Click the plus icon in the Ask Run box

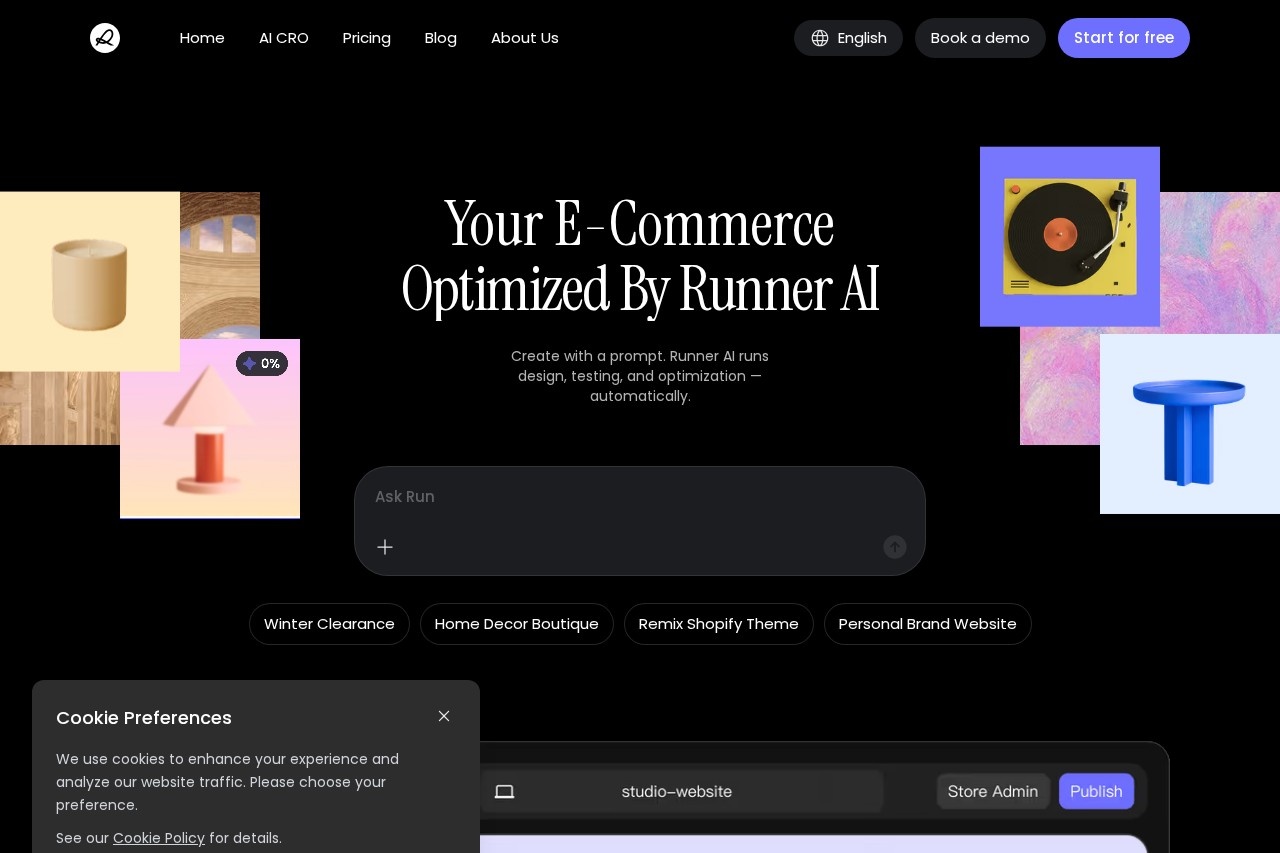click(x=385, y=547)
